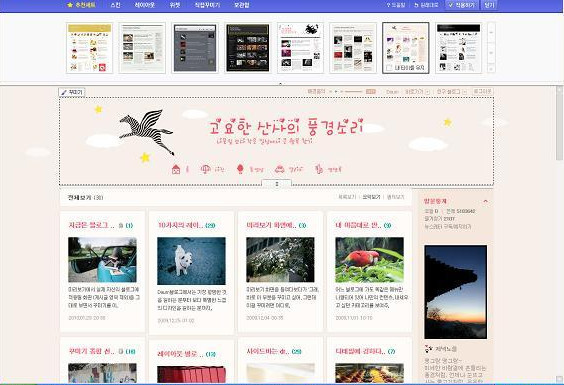
Task: Open the post titled 디테일에 강하다..
Action: pyautogui.click(x=360, y=351)
